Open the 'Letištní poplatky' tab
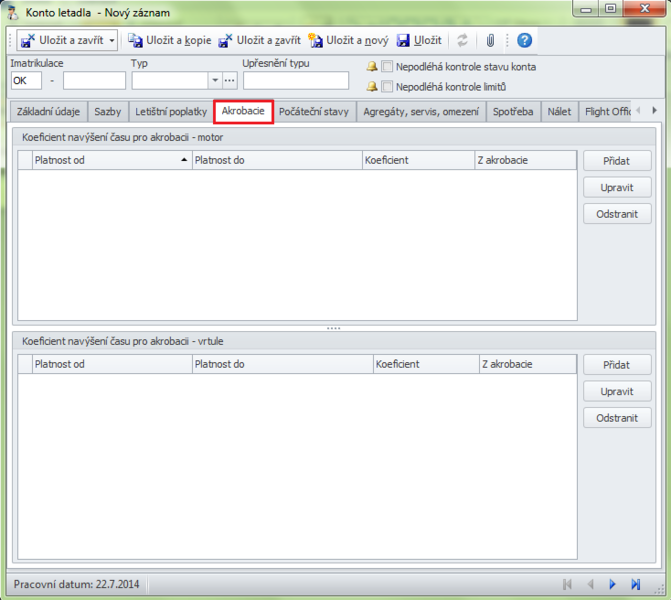Image resolution: width=671 pixels, height=600 pixels. click(170, 112)
